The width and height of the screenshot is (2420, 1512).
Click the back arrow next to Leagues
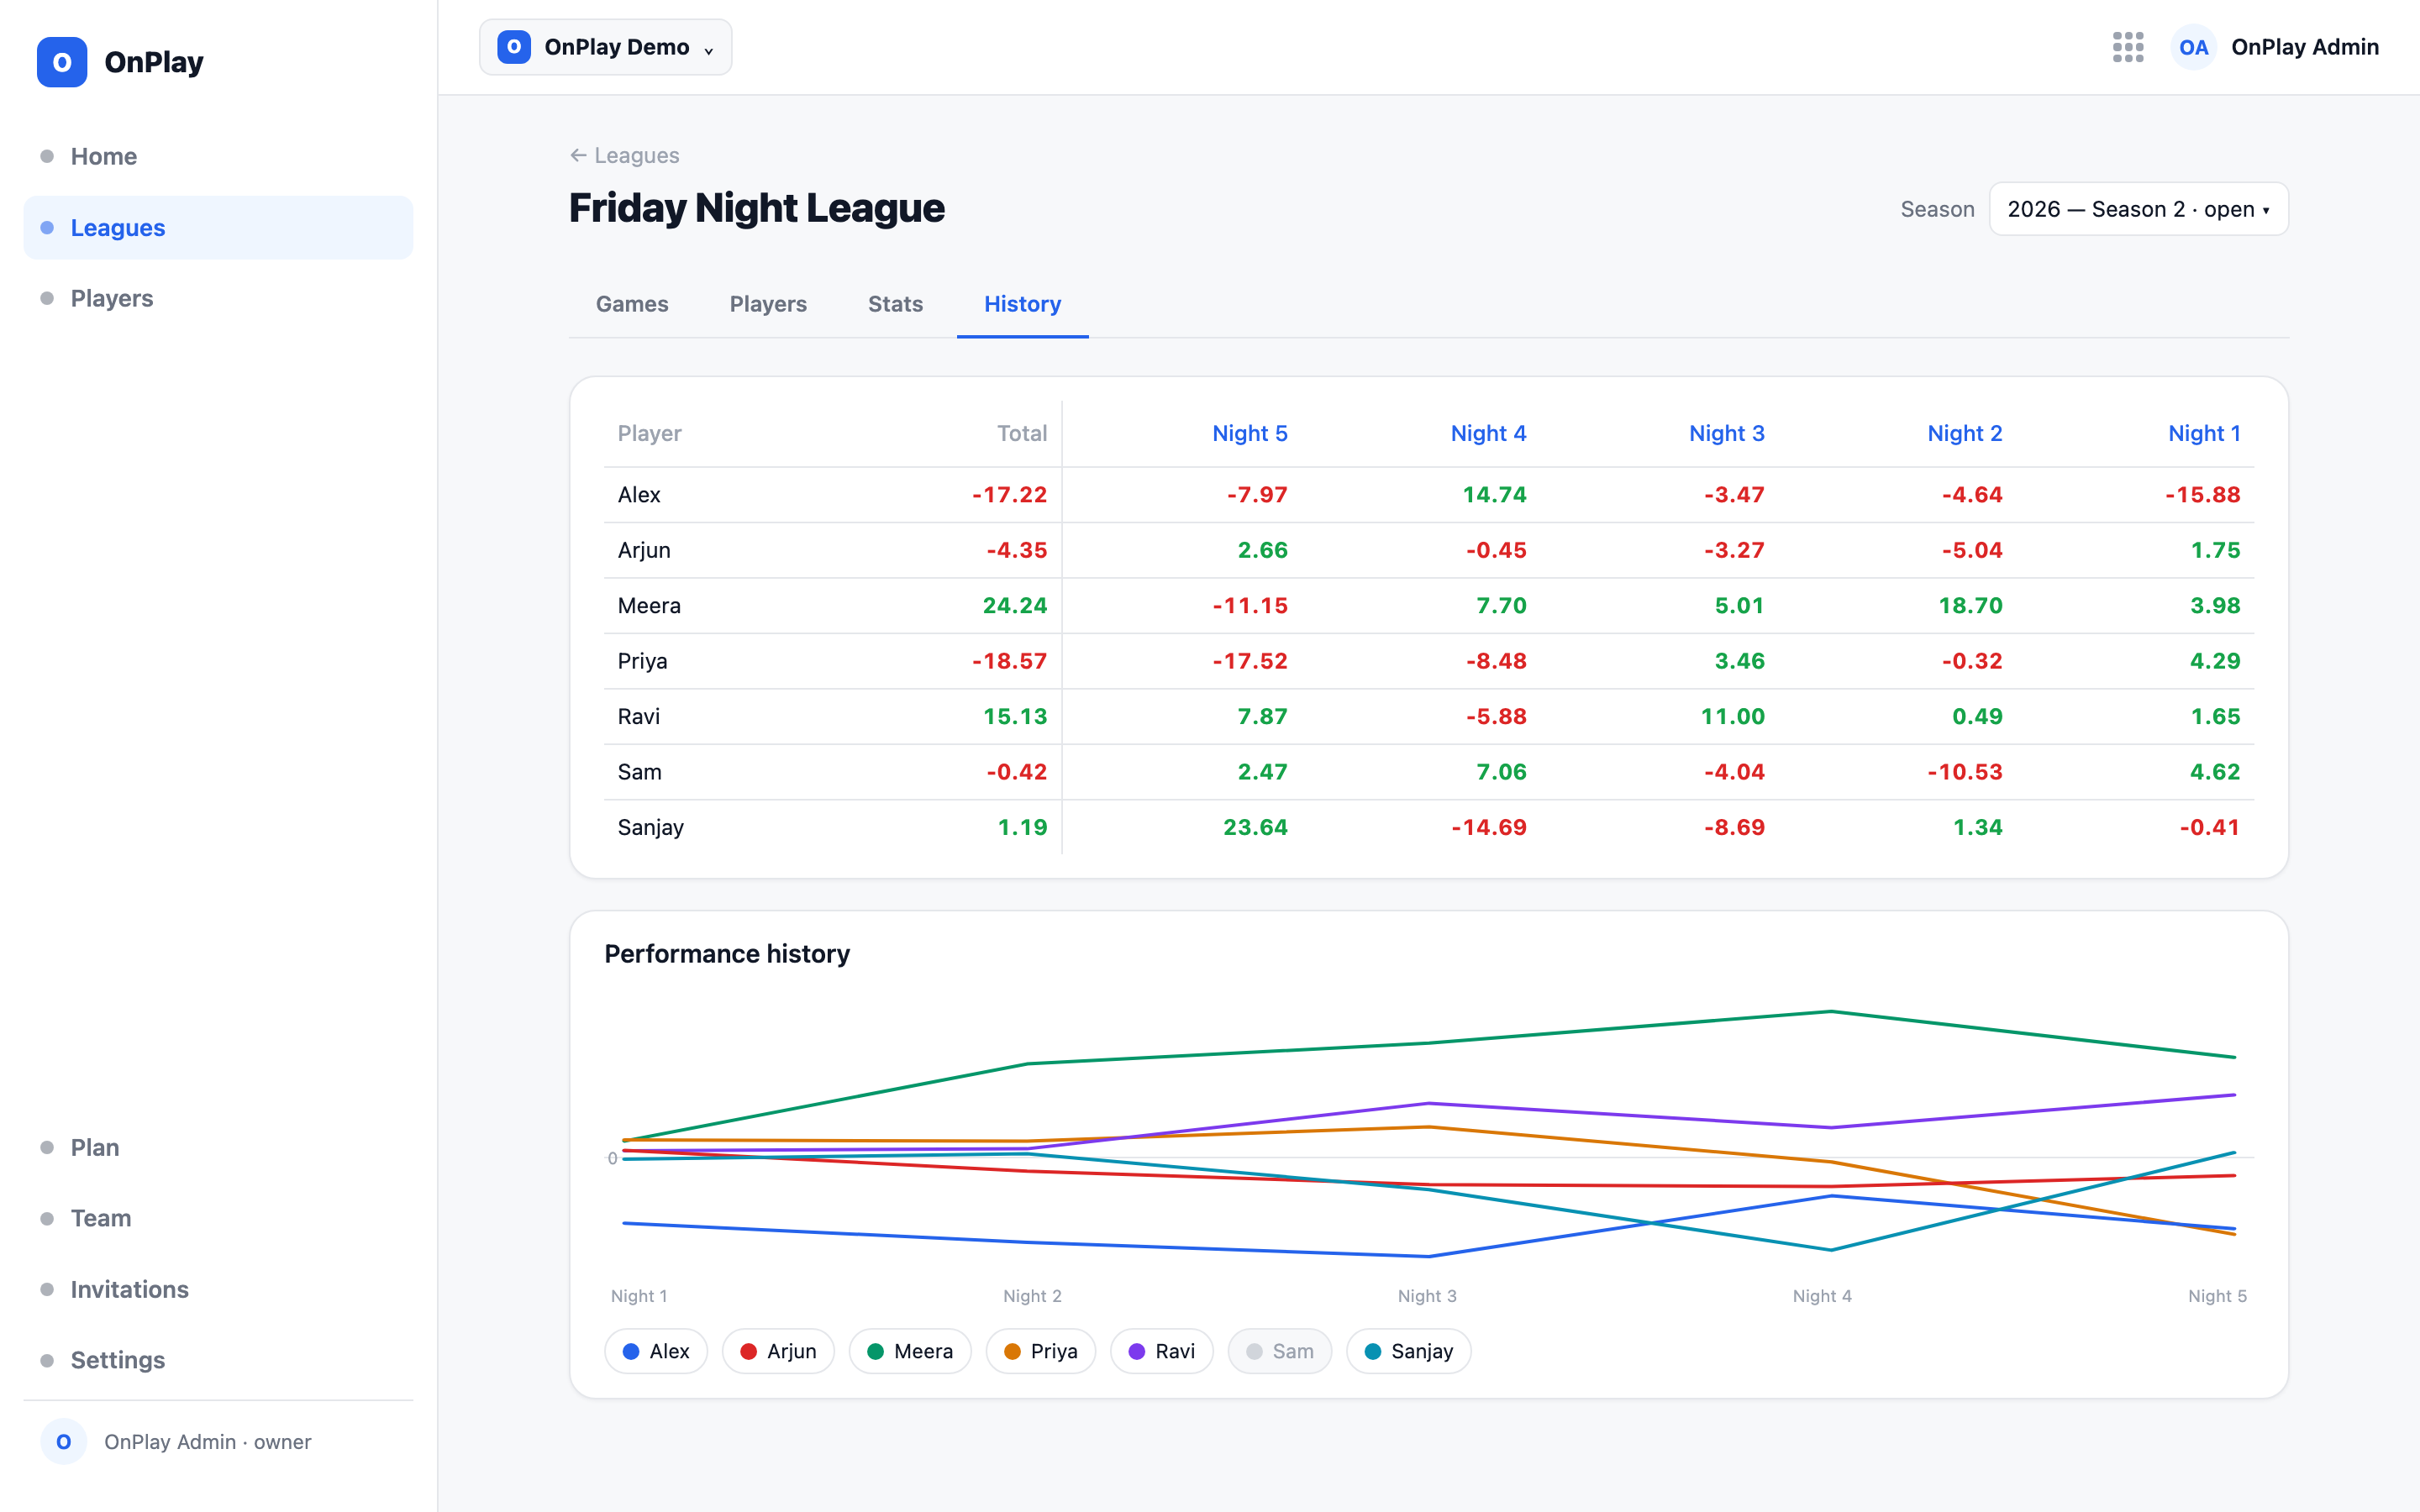(578, 155)
